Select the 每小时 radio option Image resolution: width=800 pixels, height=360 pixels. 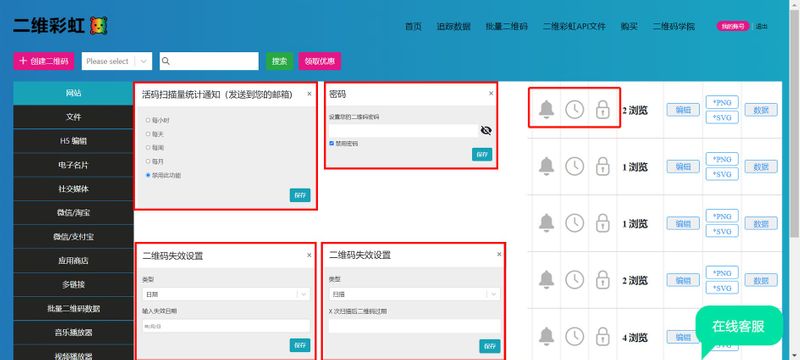[x=148, y=120]
